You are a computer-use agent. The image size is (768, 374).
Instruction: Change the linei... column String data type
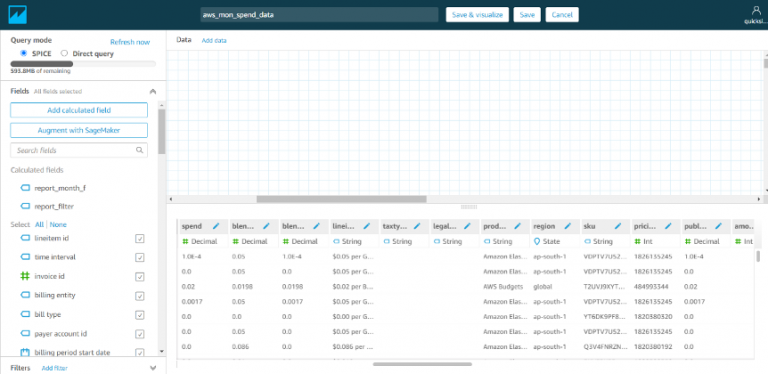[x=347, y=241]
